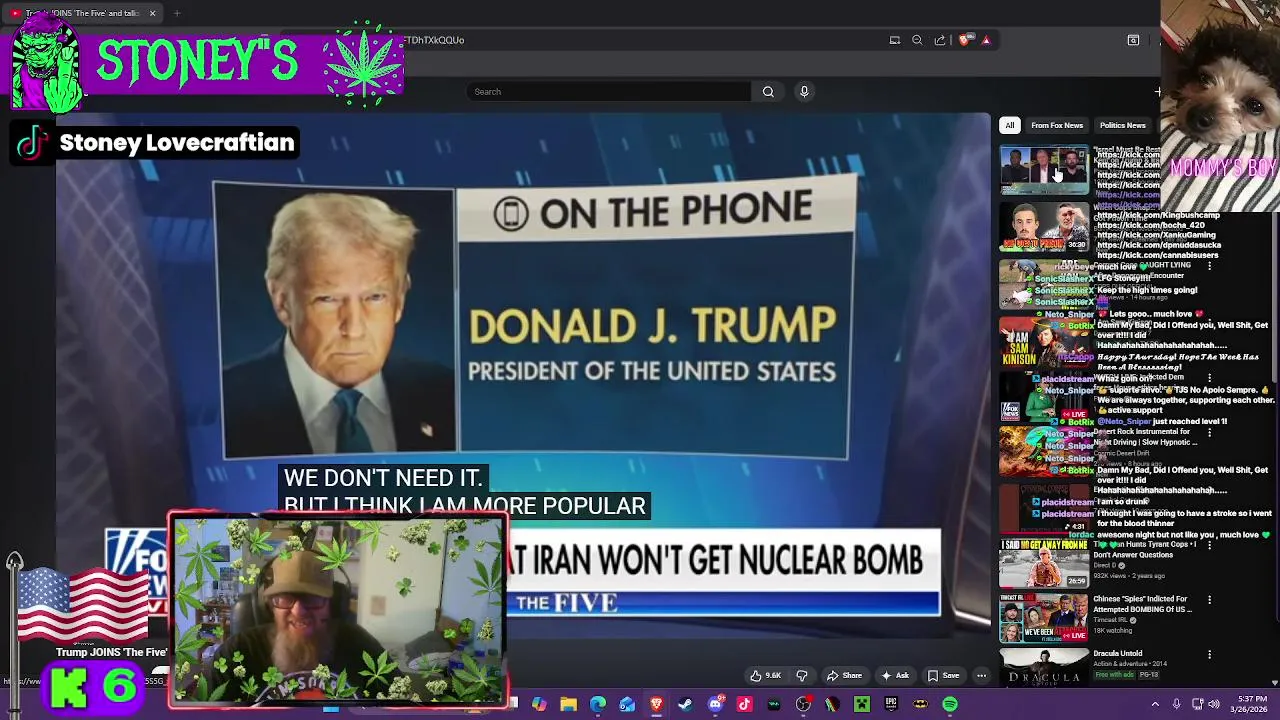This screenshot has width=1280, height=720.
Task: Submit search with magnifier button
Action: (x=768, y=91)
